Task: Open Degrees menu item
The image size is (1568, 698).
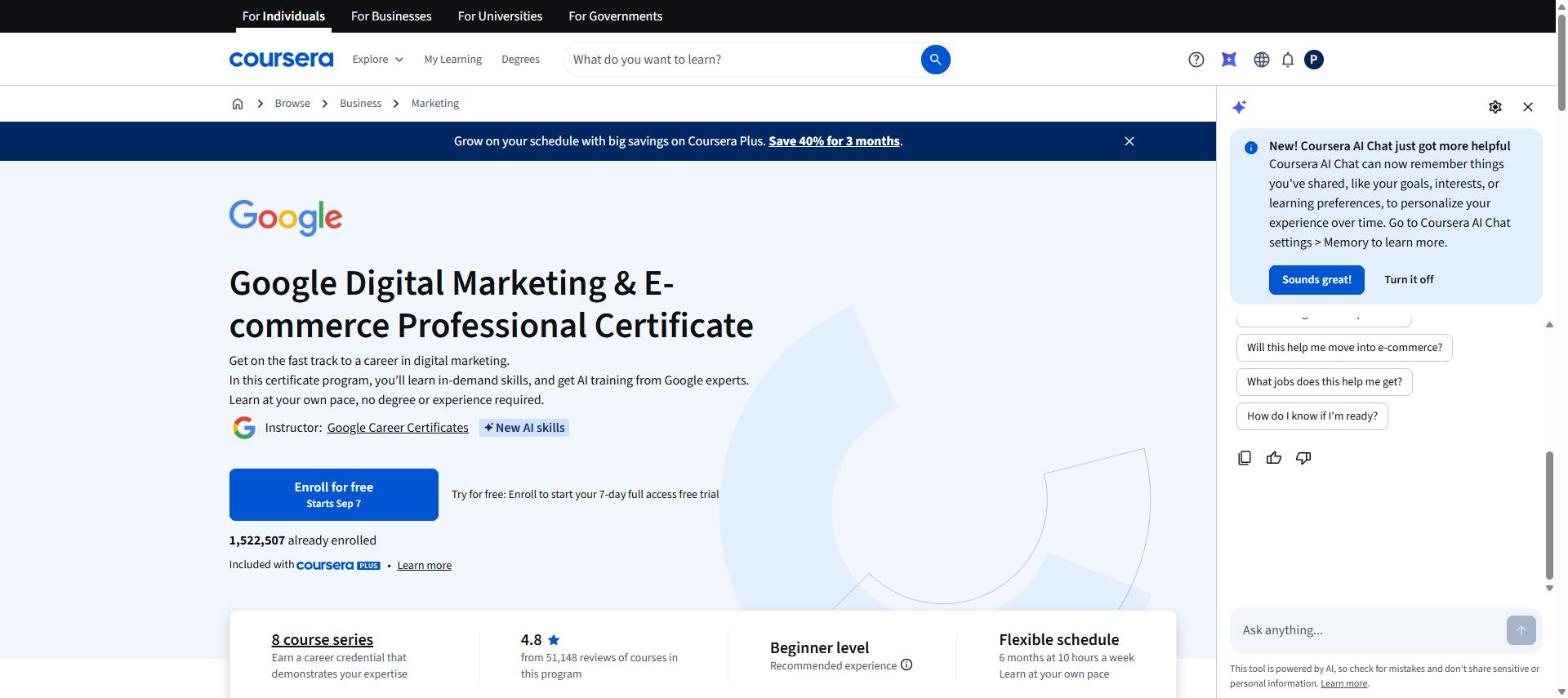Action: [x=520, y=59]
